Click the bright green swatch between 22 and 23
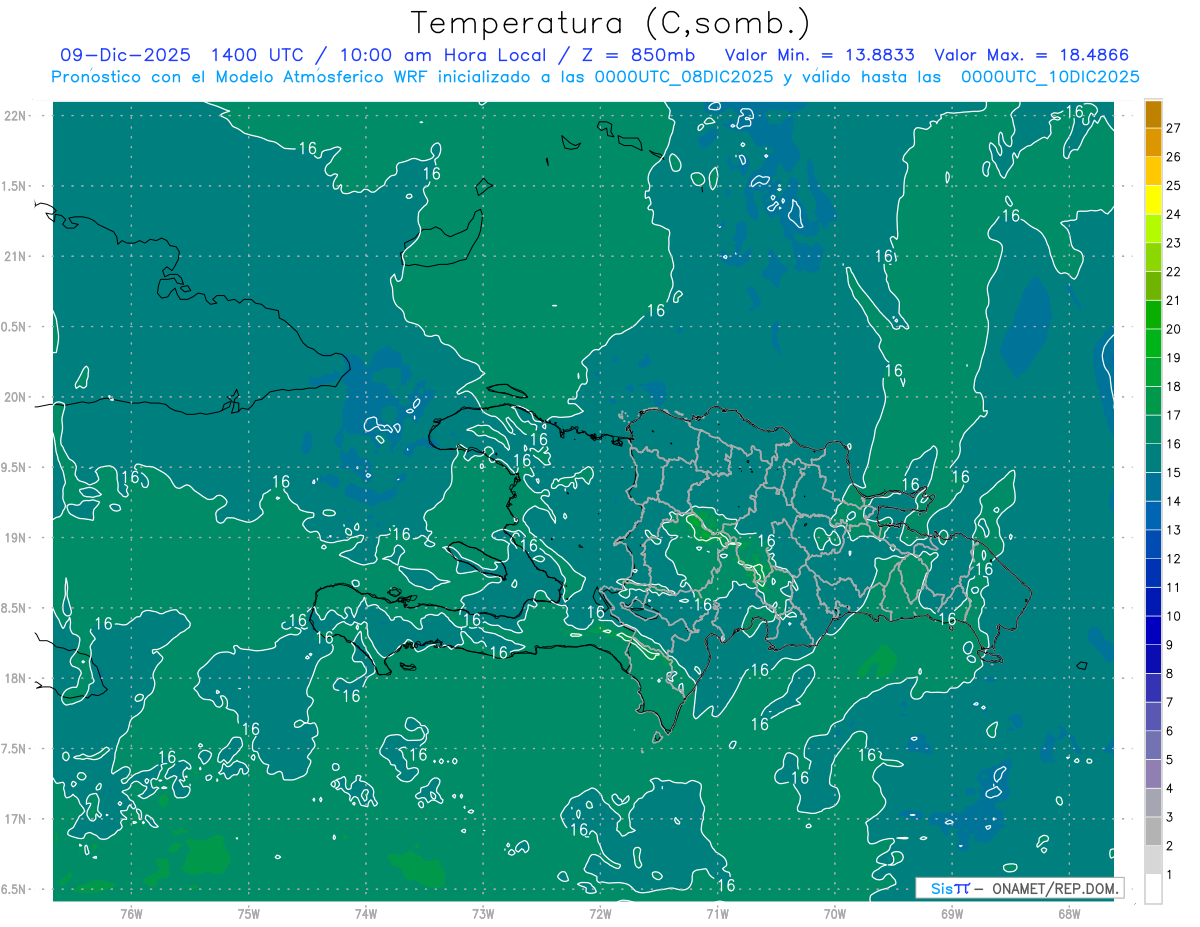 [x=1153, y=257]
